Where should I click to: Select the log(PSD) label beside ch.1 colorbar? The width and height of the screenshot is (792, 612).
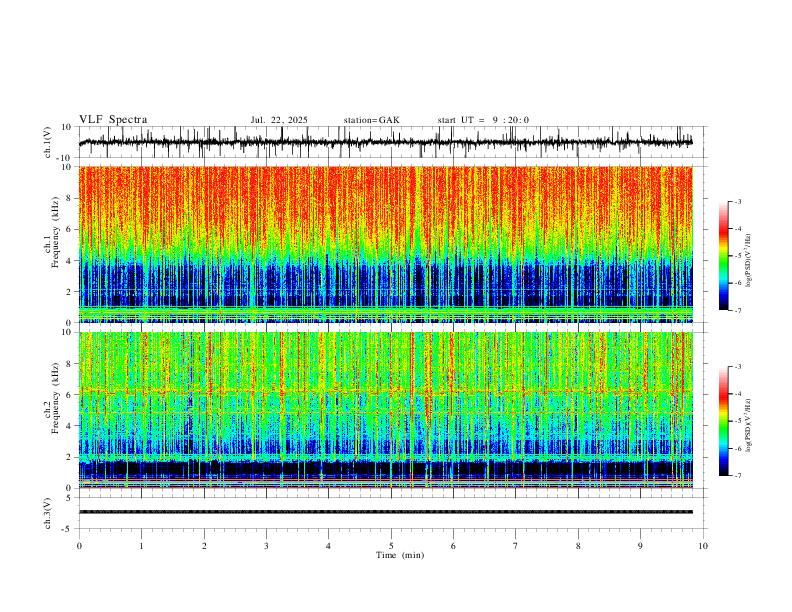pyautogui.click(x=748, y=260)
